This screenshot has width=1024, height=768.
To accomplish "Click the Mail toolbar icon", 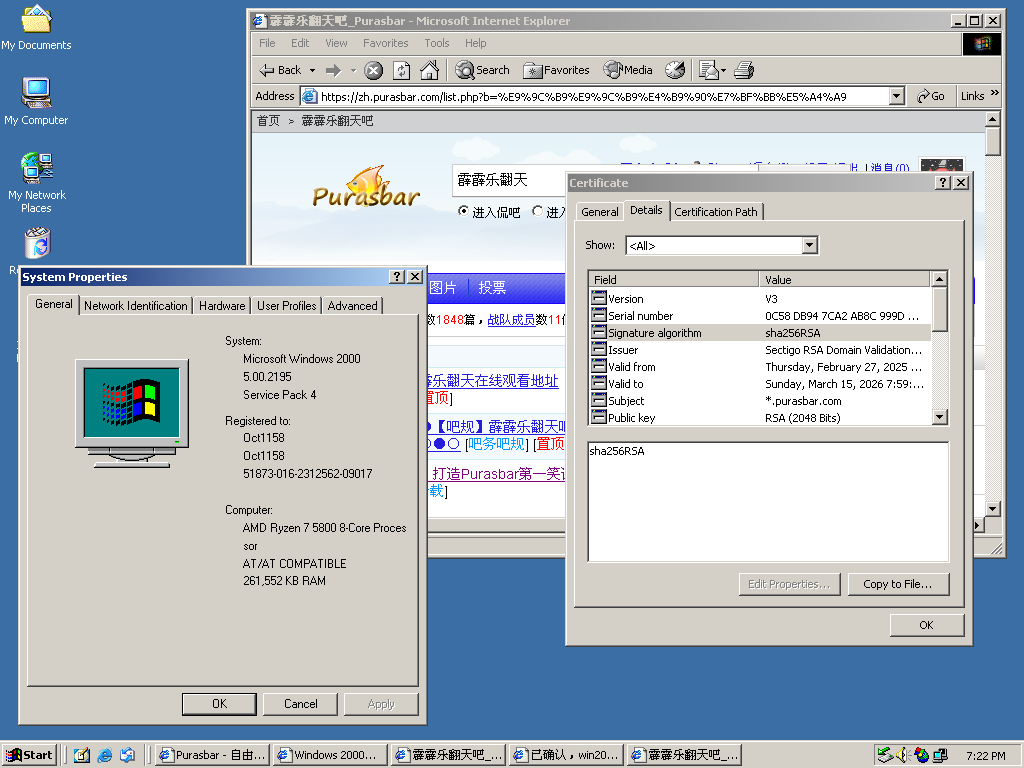I will (710, 70).
